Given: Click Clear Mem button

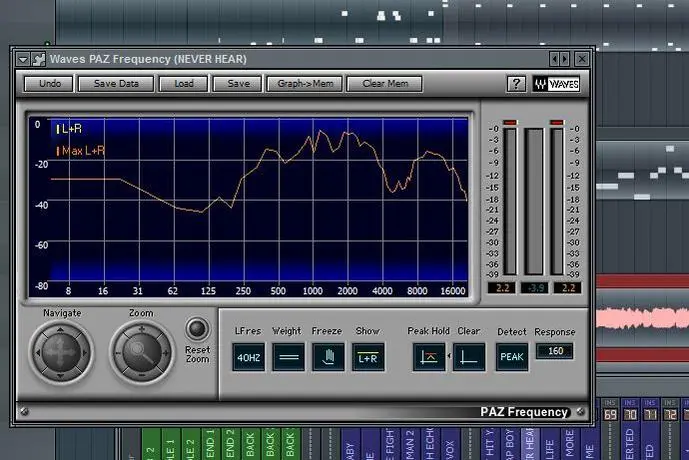Looking at the screenshot, I should coord(385,83).
